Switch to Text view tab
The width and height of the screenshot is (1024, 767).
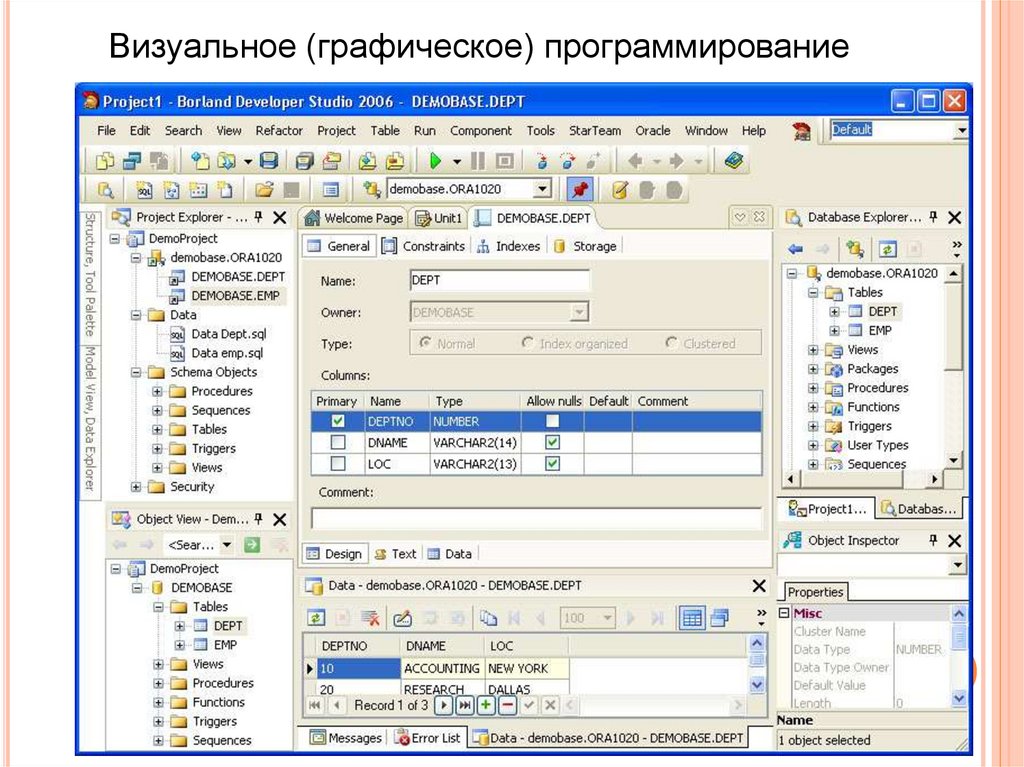395,554
